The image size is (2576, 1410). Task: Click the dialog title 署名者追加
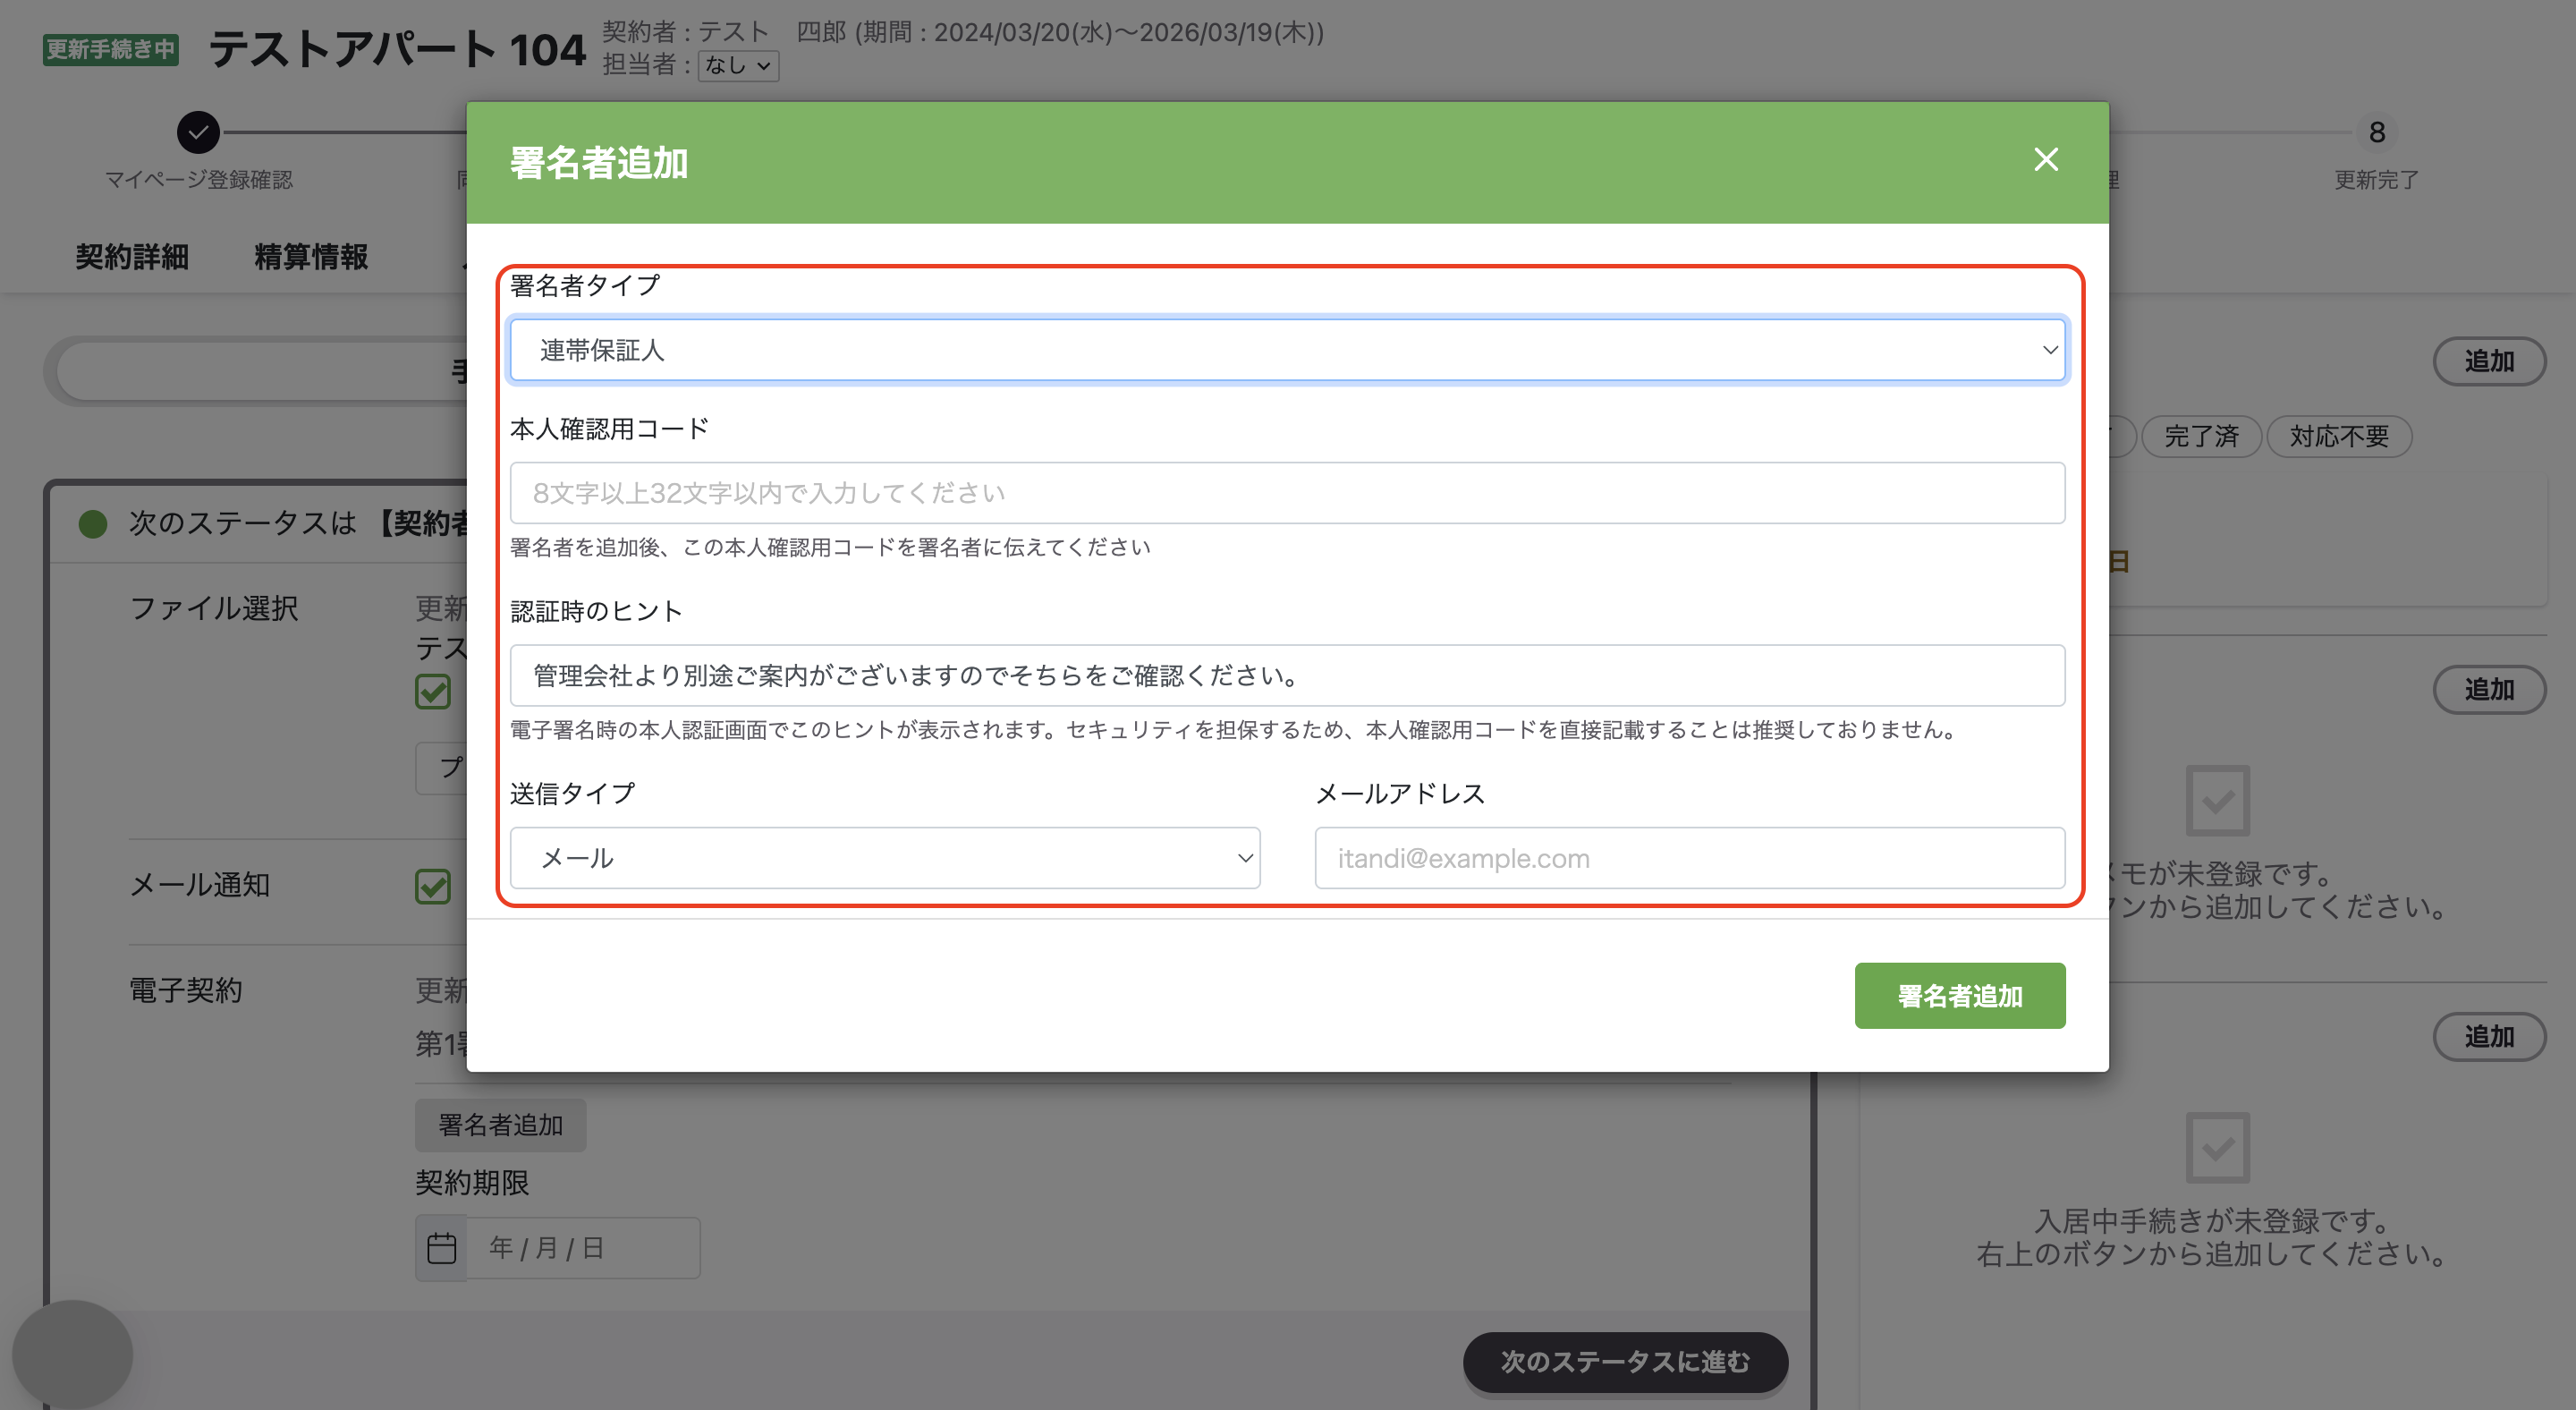tap(598, 163)
